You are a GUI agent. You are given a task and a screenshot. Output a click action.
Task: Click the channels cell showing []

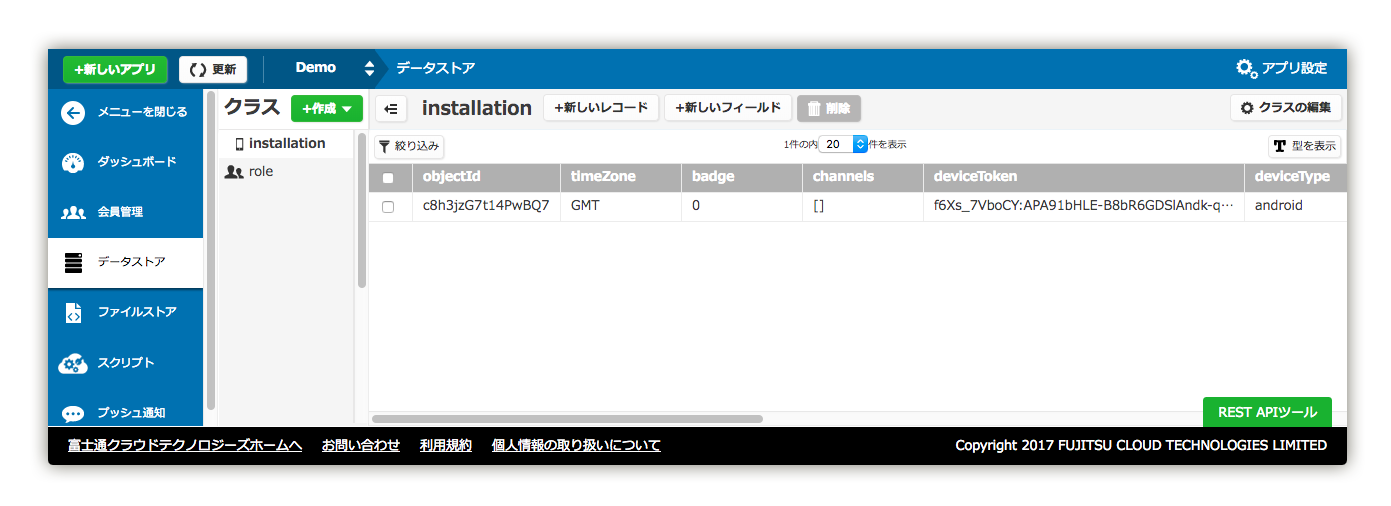click(x=862, y=206)
